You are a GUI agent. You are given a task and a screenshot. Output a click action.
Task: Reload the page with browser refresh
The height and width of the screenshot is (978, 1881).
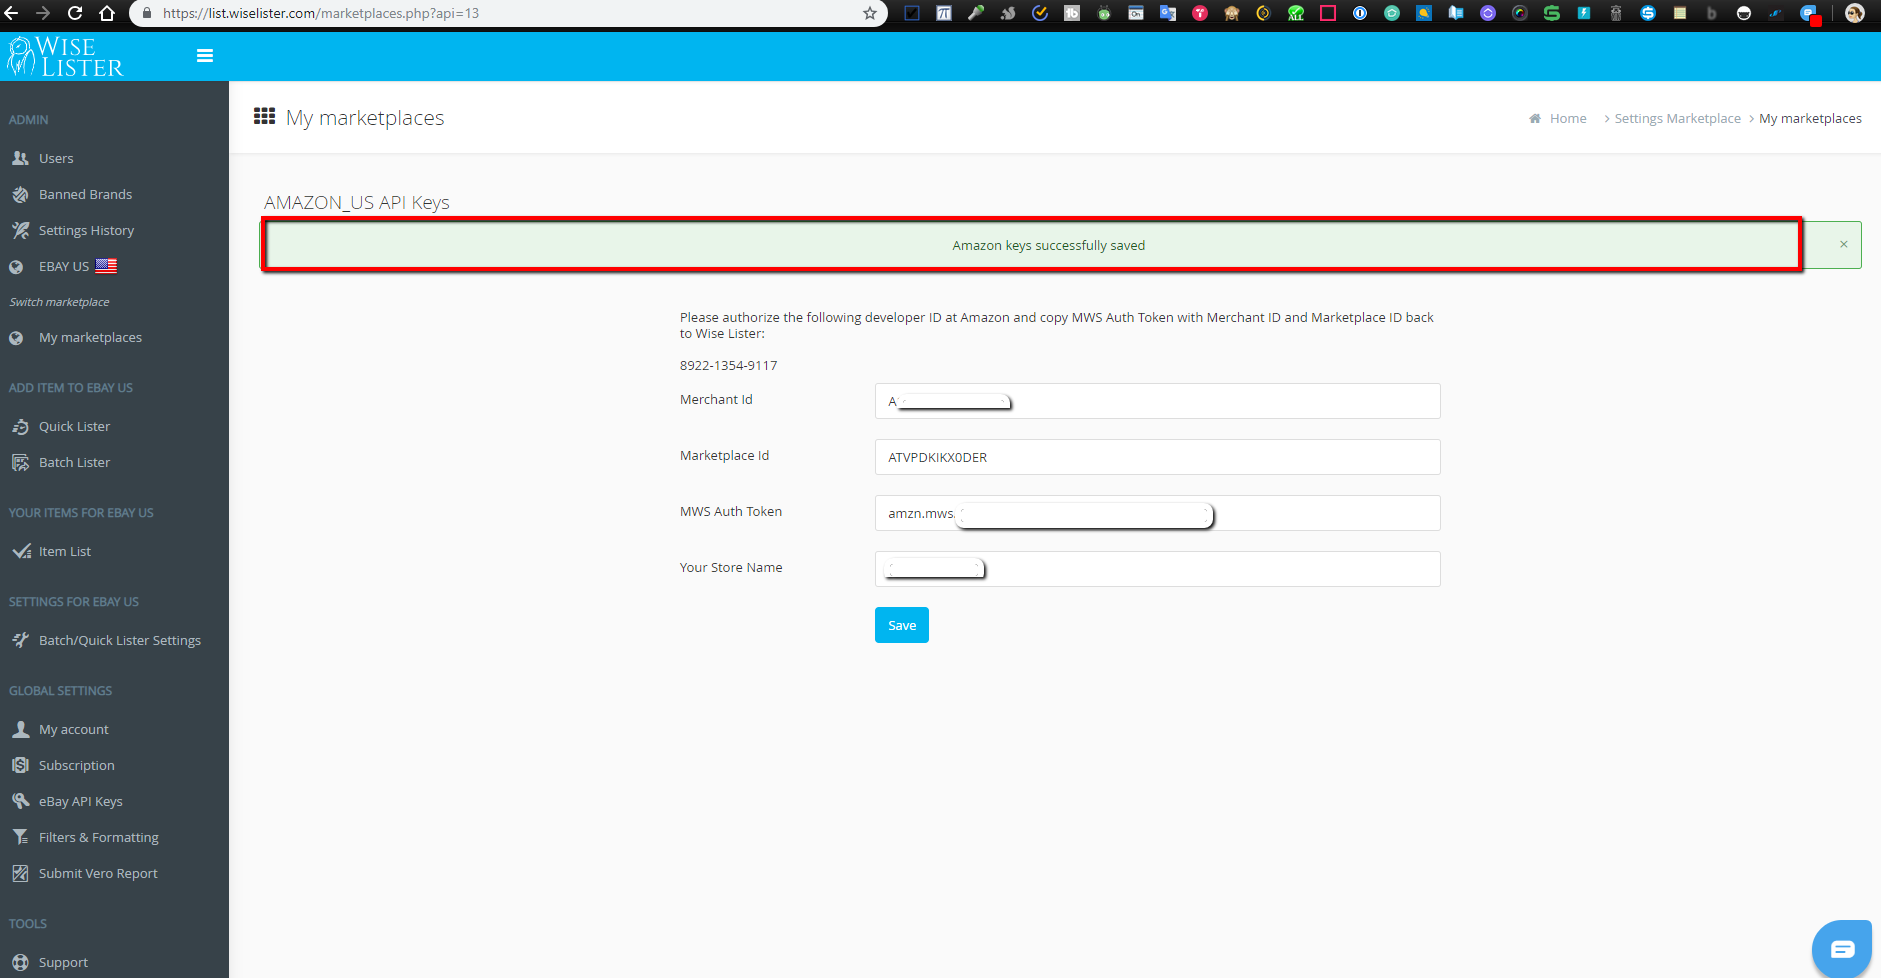[75, 13]
